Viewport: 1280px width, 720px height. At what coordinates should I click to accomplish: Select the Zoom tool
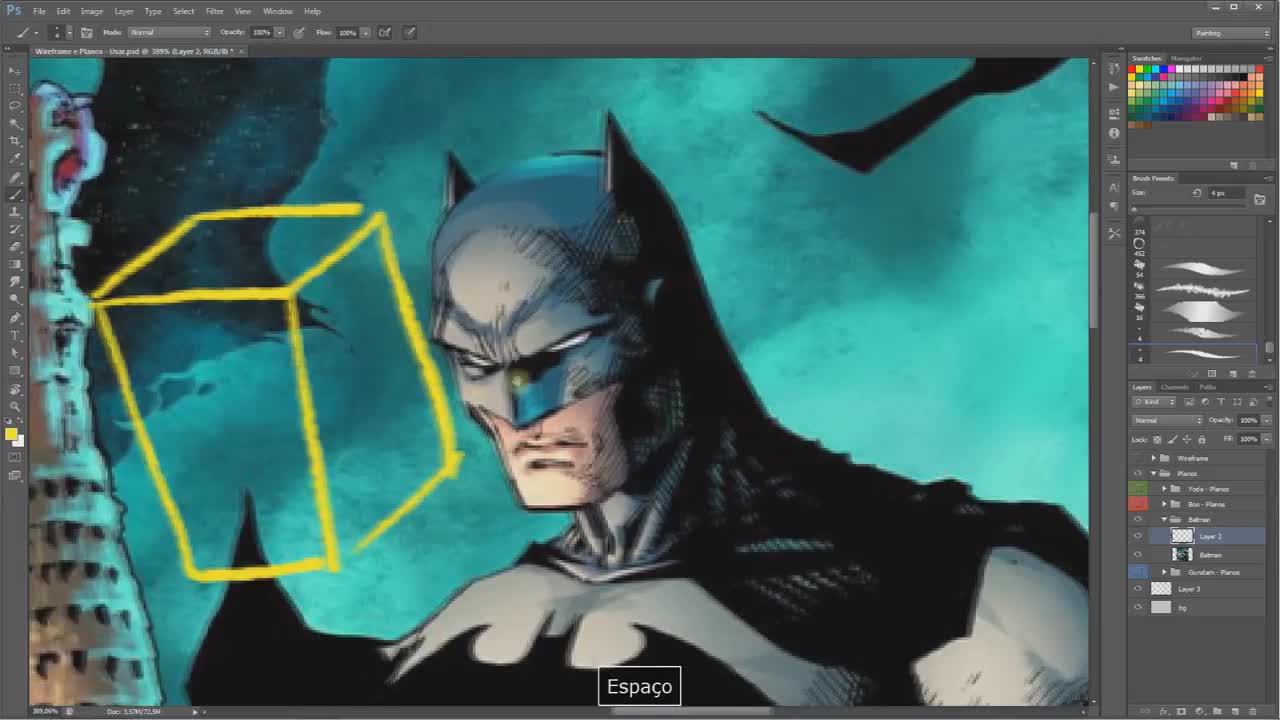(15, 406)
